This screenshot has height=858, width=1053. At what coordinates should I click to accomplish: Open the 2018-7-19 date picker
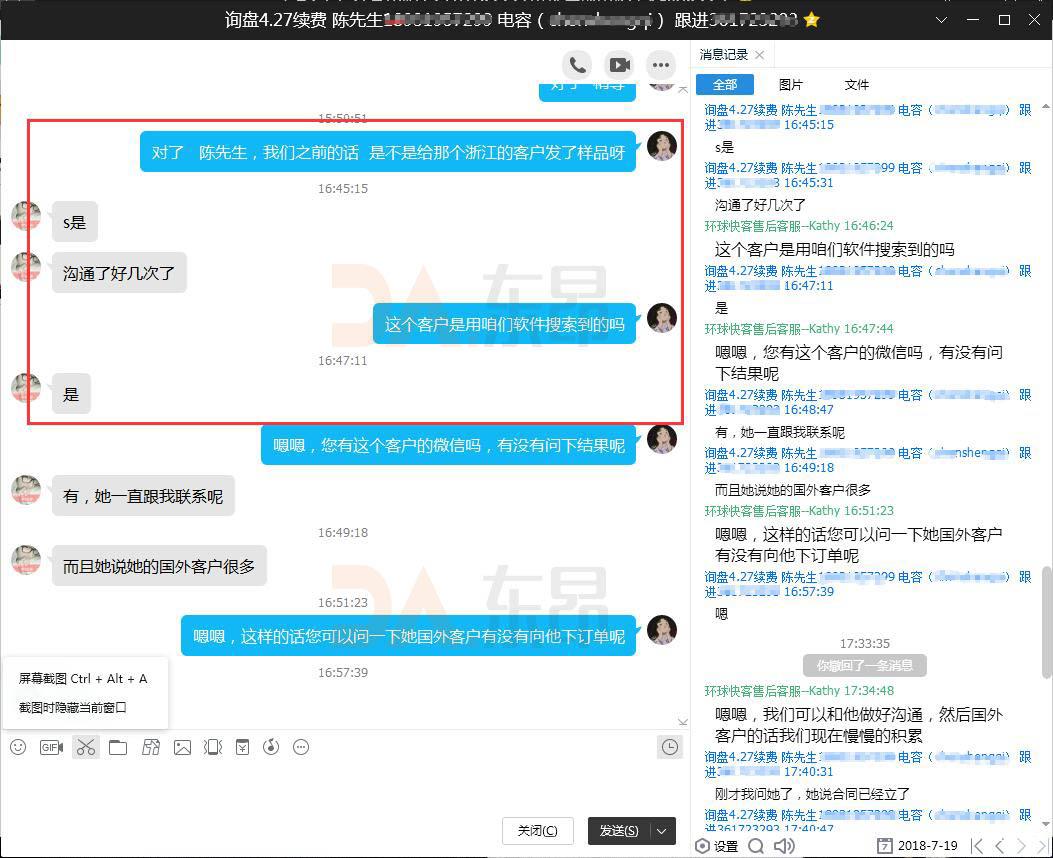pos(920,846)
